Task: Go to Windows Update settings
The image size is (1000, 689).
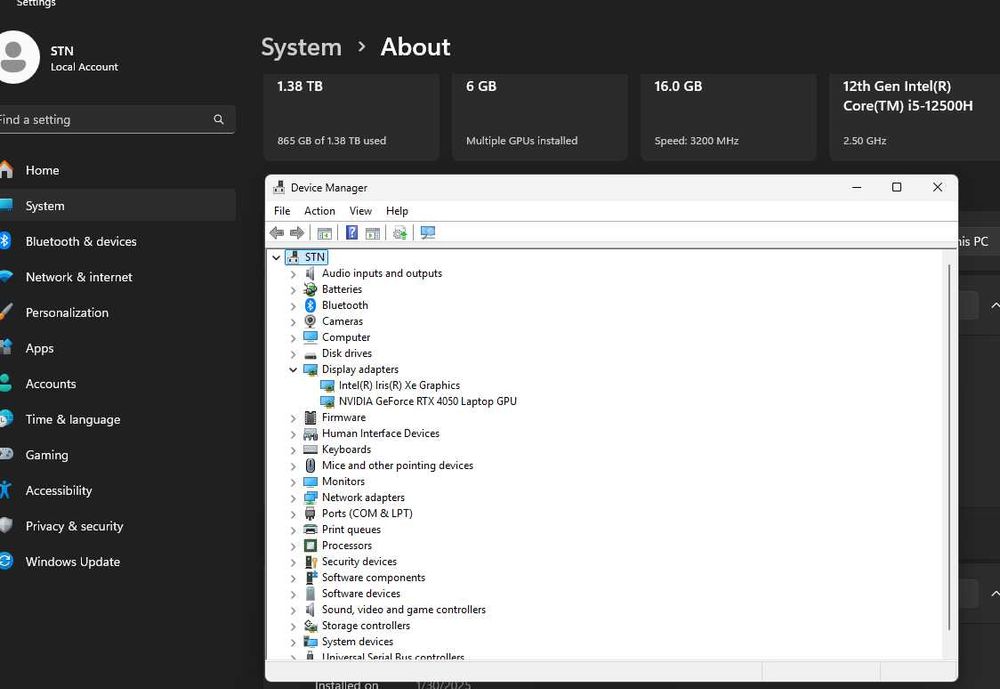Action: pos(72,562)
